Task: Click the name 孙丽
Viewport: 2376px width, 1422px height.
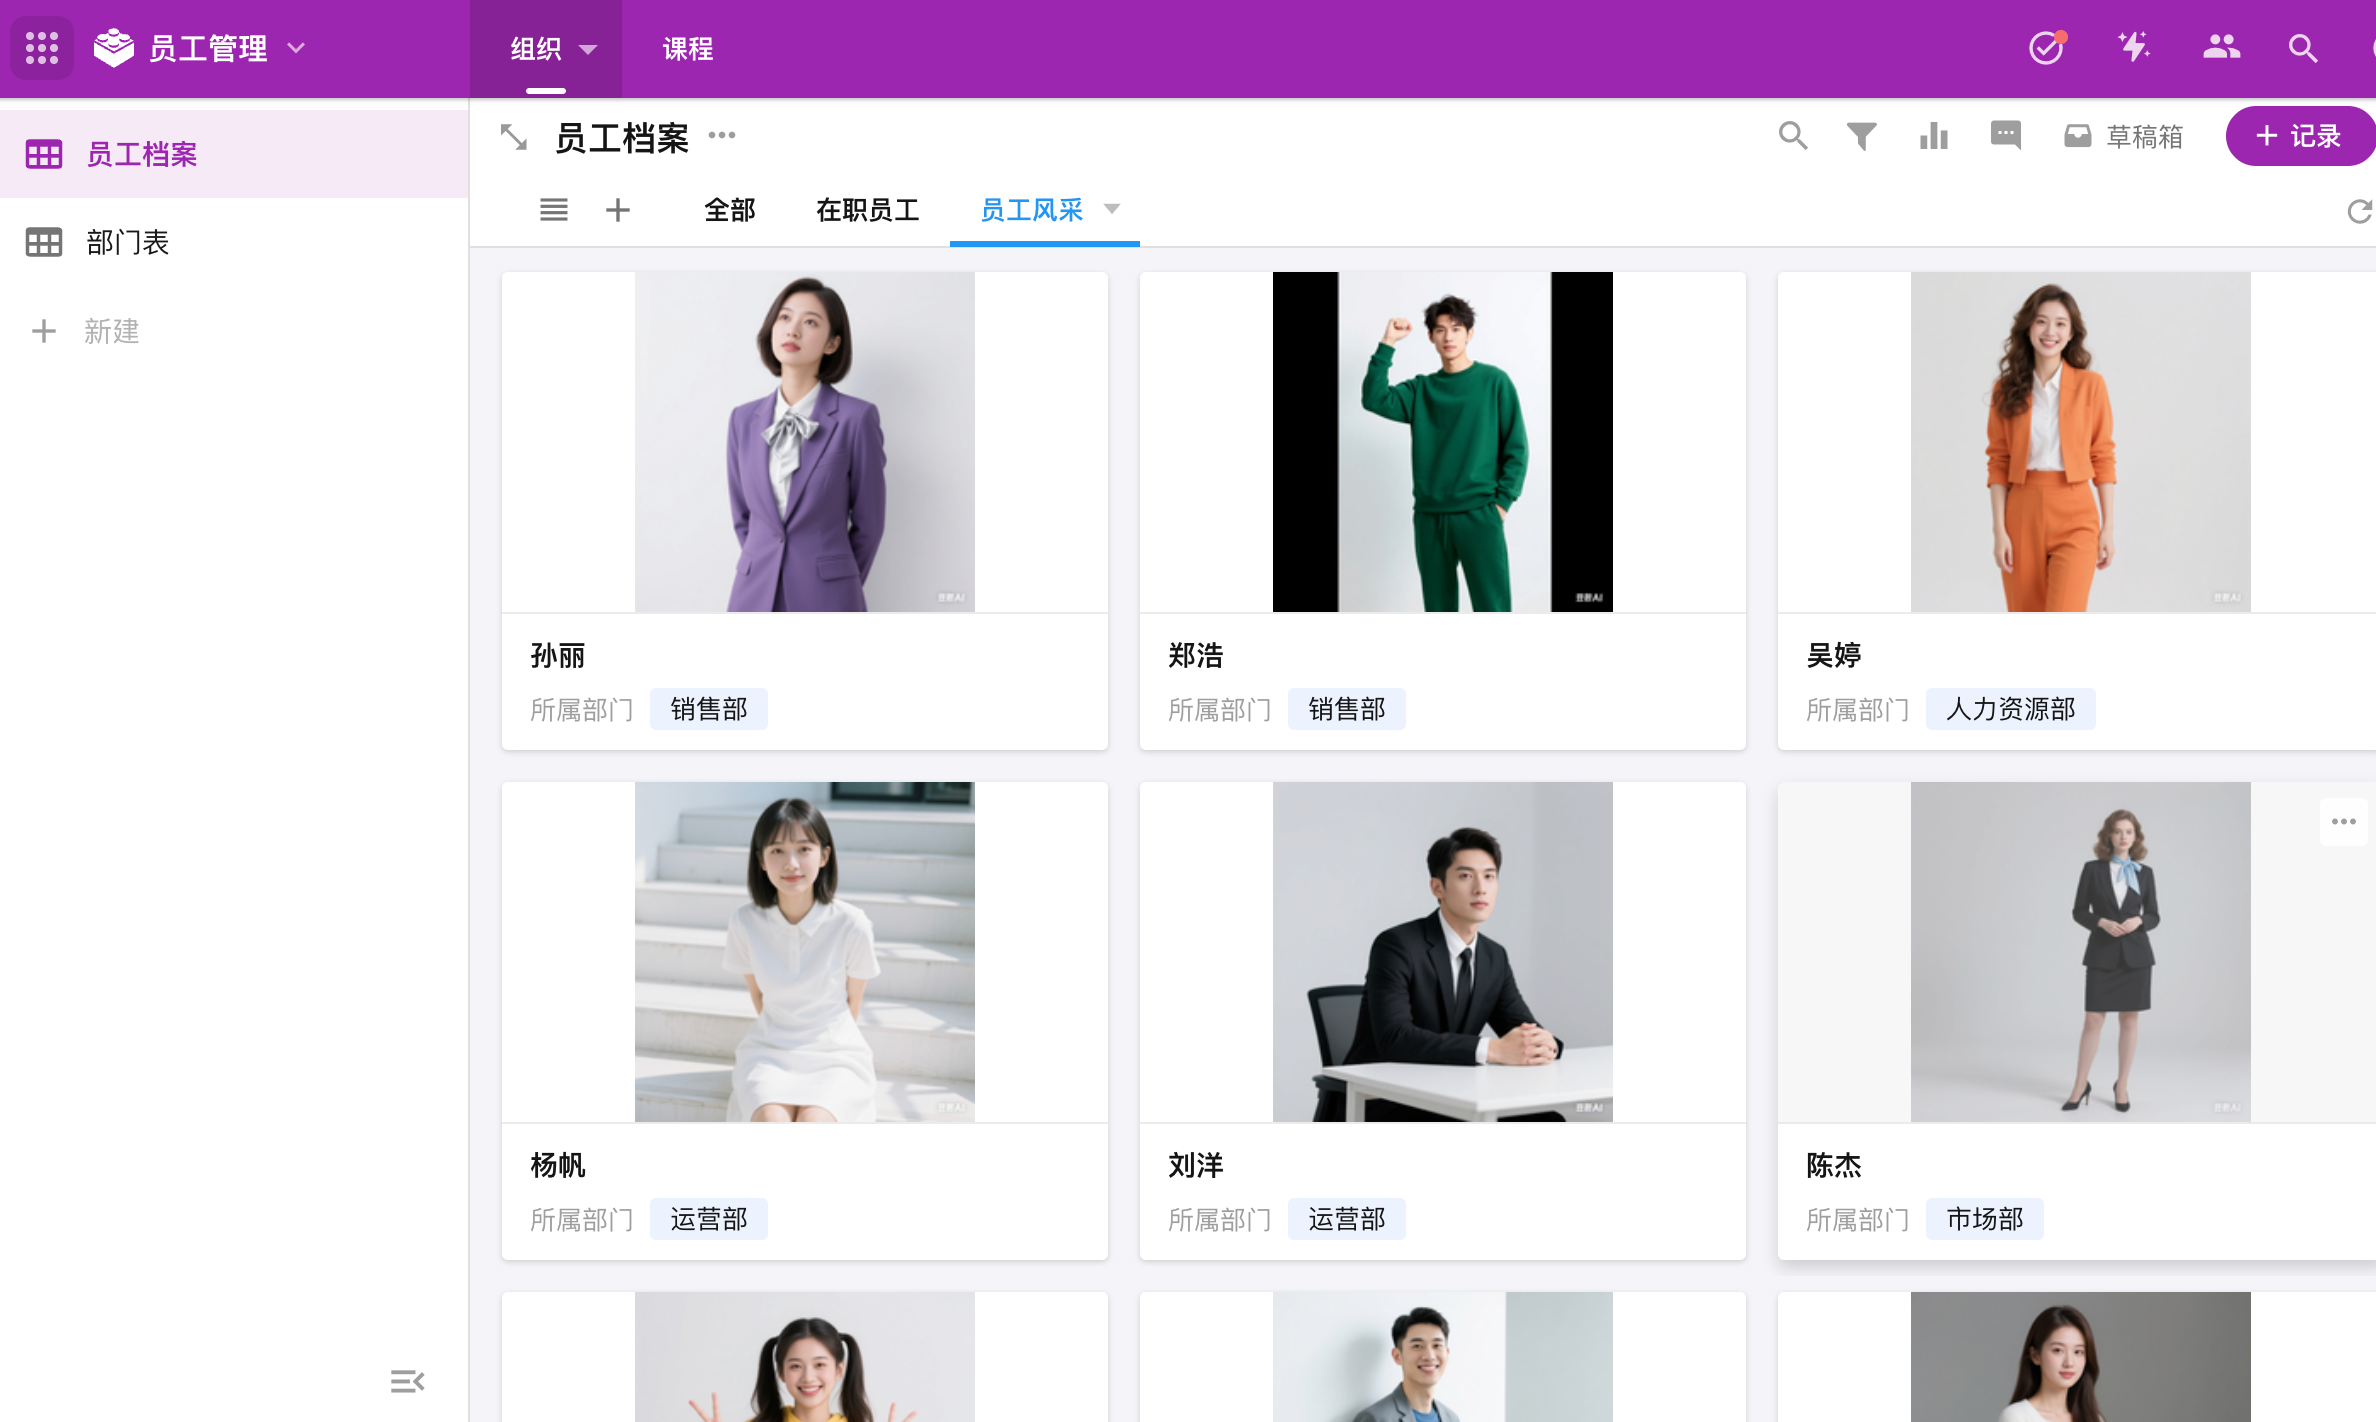Action: tap(558, 656)
